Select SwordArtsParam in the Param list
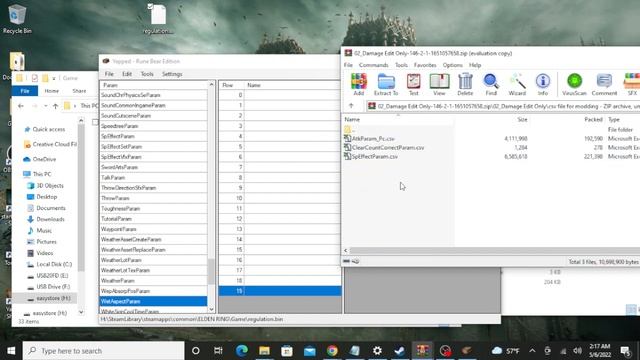640x360 pixels. point(153,167)
